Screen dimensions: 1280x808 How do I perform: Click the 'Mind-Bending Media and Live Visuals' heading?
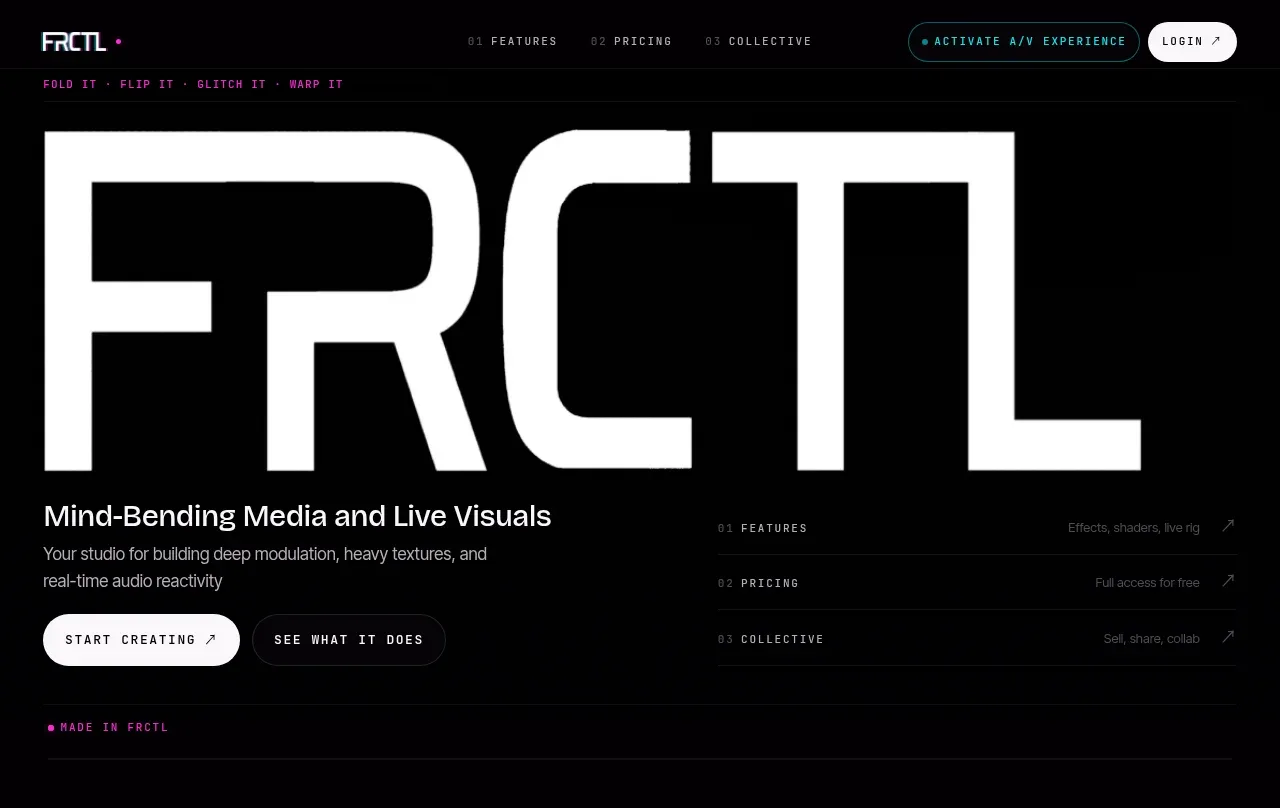click(x=297, y=516)
